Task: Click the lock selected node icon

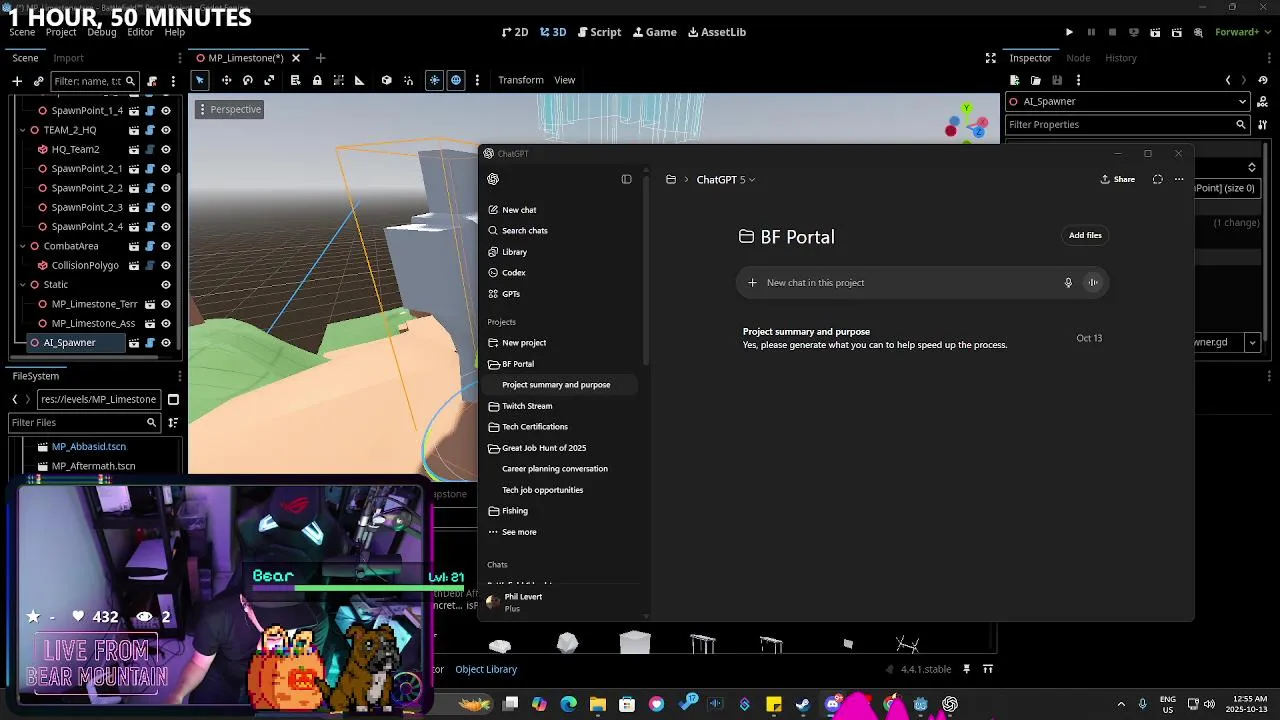Action: click(x=317, y=80)
